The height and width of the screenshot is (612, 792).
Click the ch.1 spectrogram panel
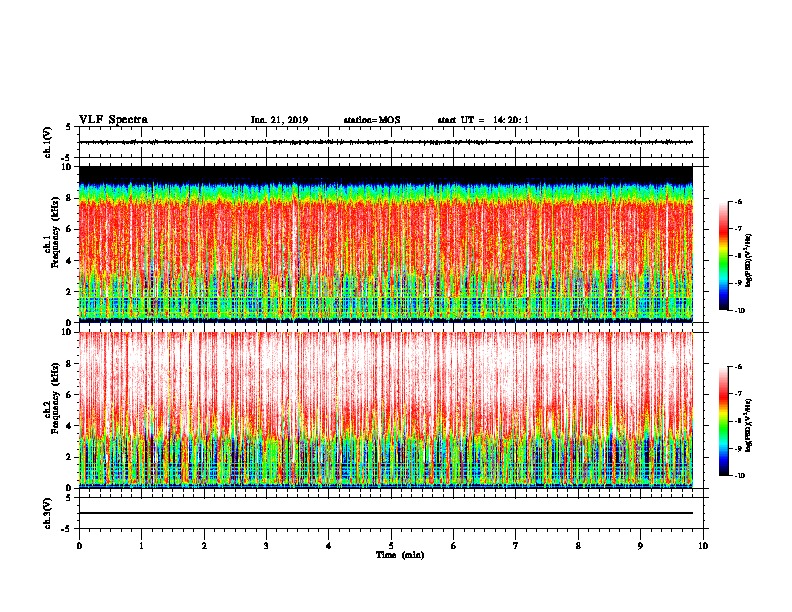(386, 244)
